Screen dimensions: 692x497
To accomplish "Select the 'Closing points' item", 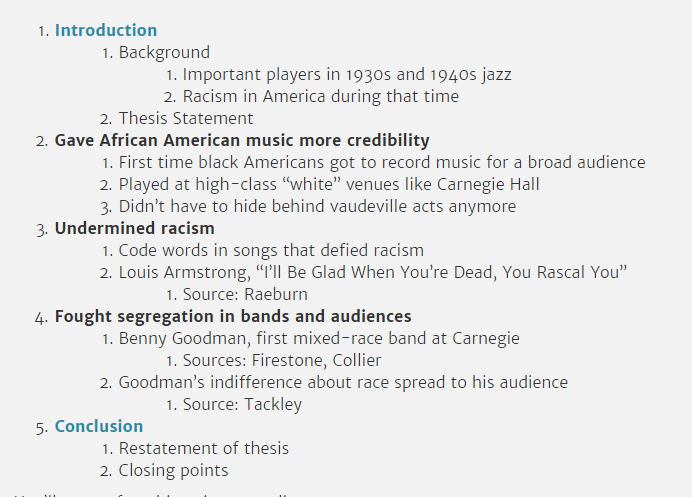I will (173, 471).
